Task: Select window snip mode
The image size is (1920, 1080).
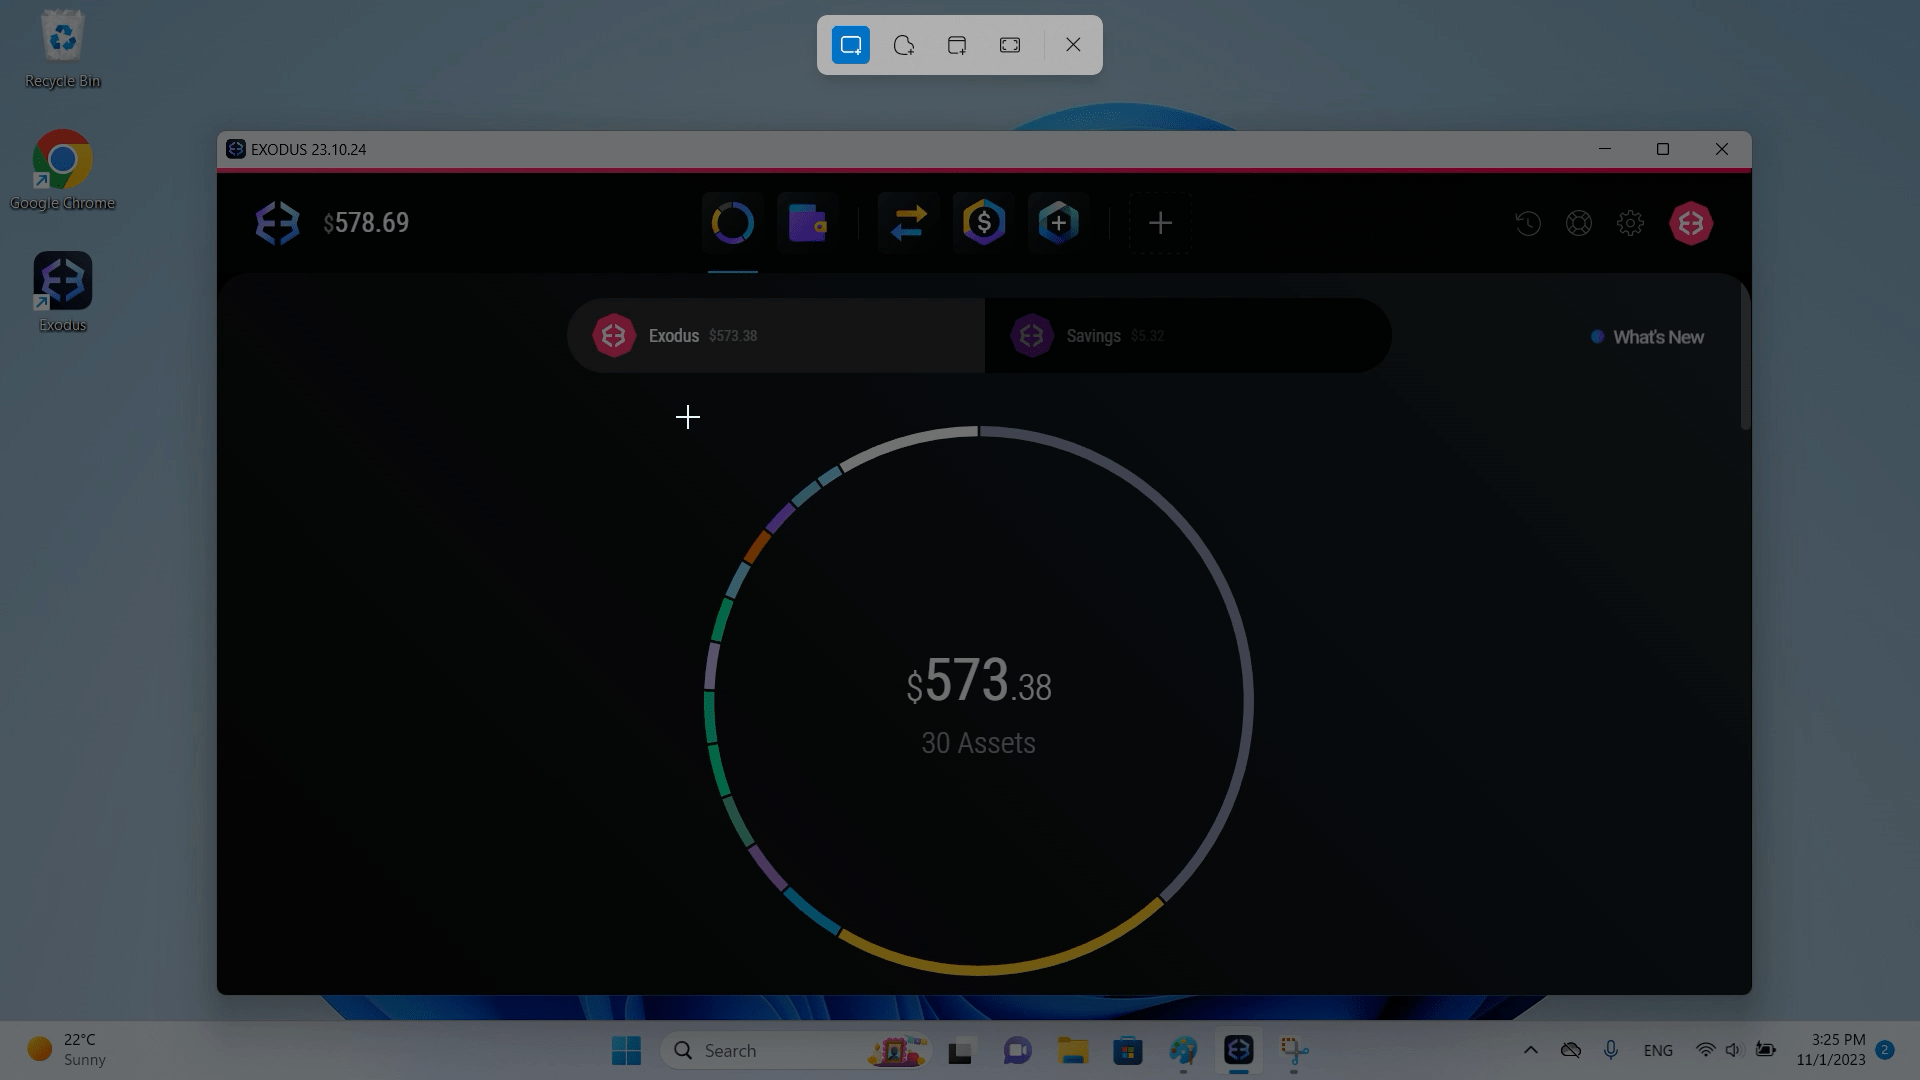Action: pos(957,45)
